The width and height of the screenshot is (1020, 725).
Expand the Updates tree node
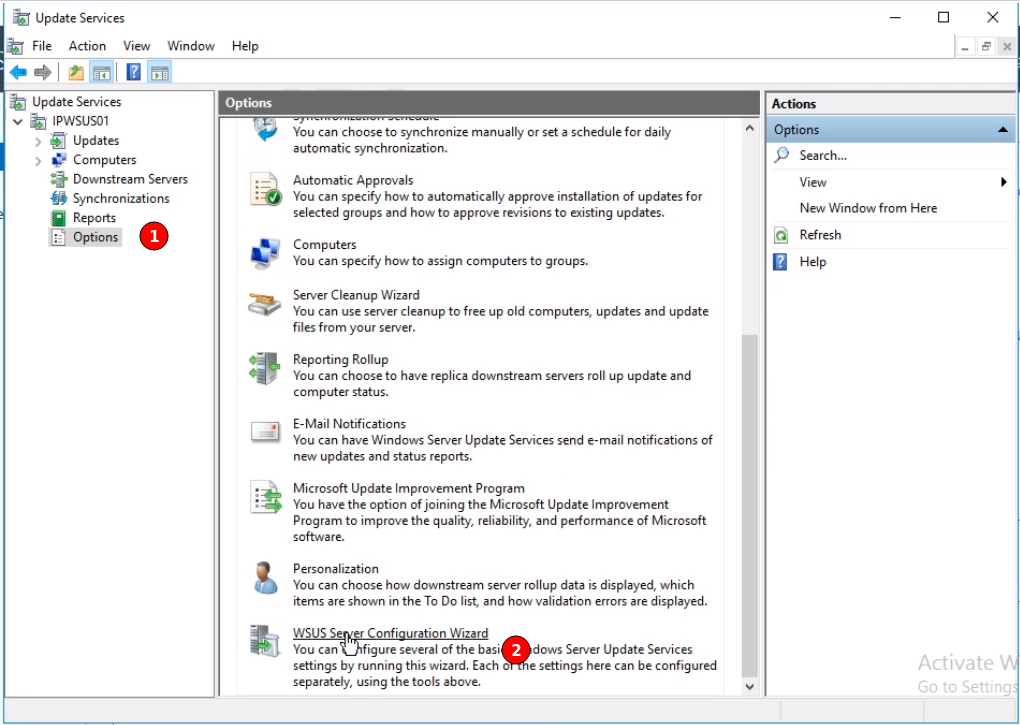coord(39,141)
